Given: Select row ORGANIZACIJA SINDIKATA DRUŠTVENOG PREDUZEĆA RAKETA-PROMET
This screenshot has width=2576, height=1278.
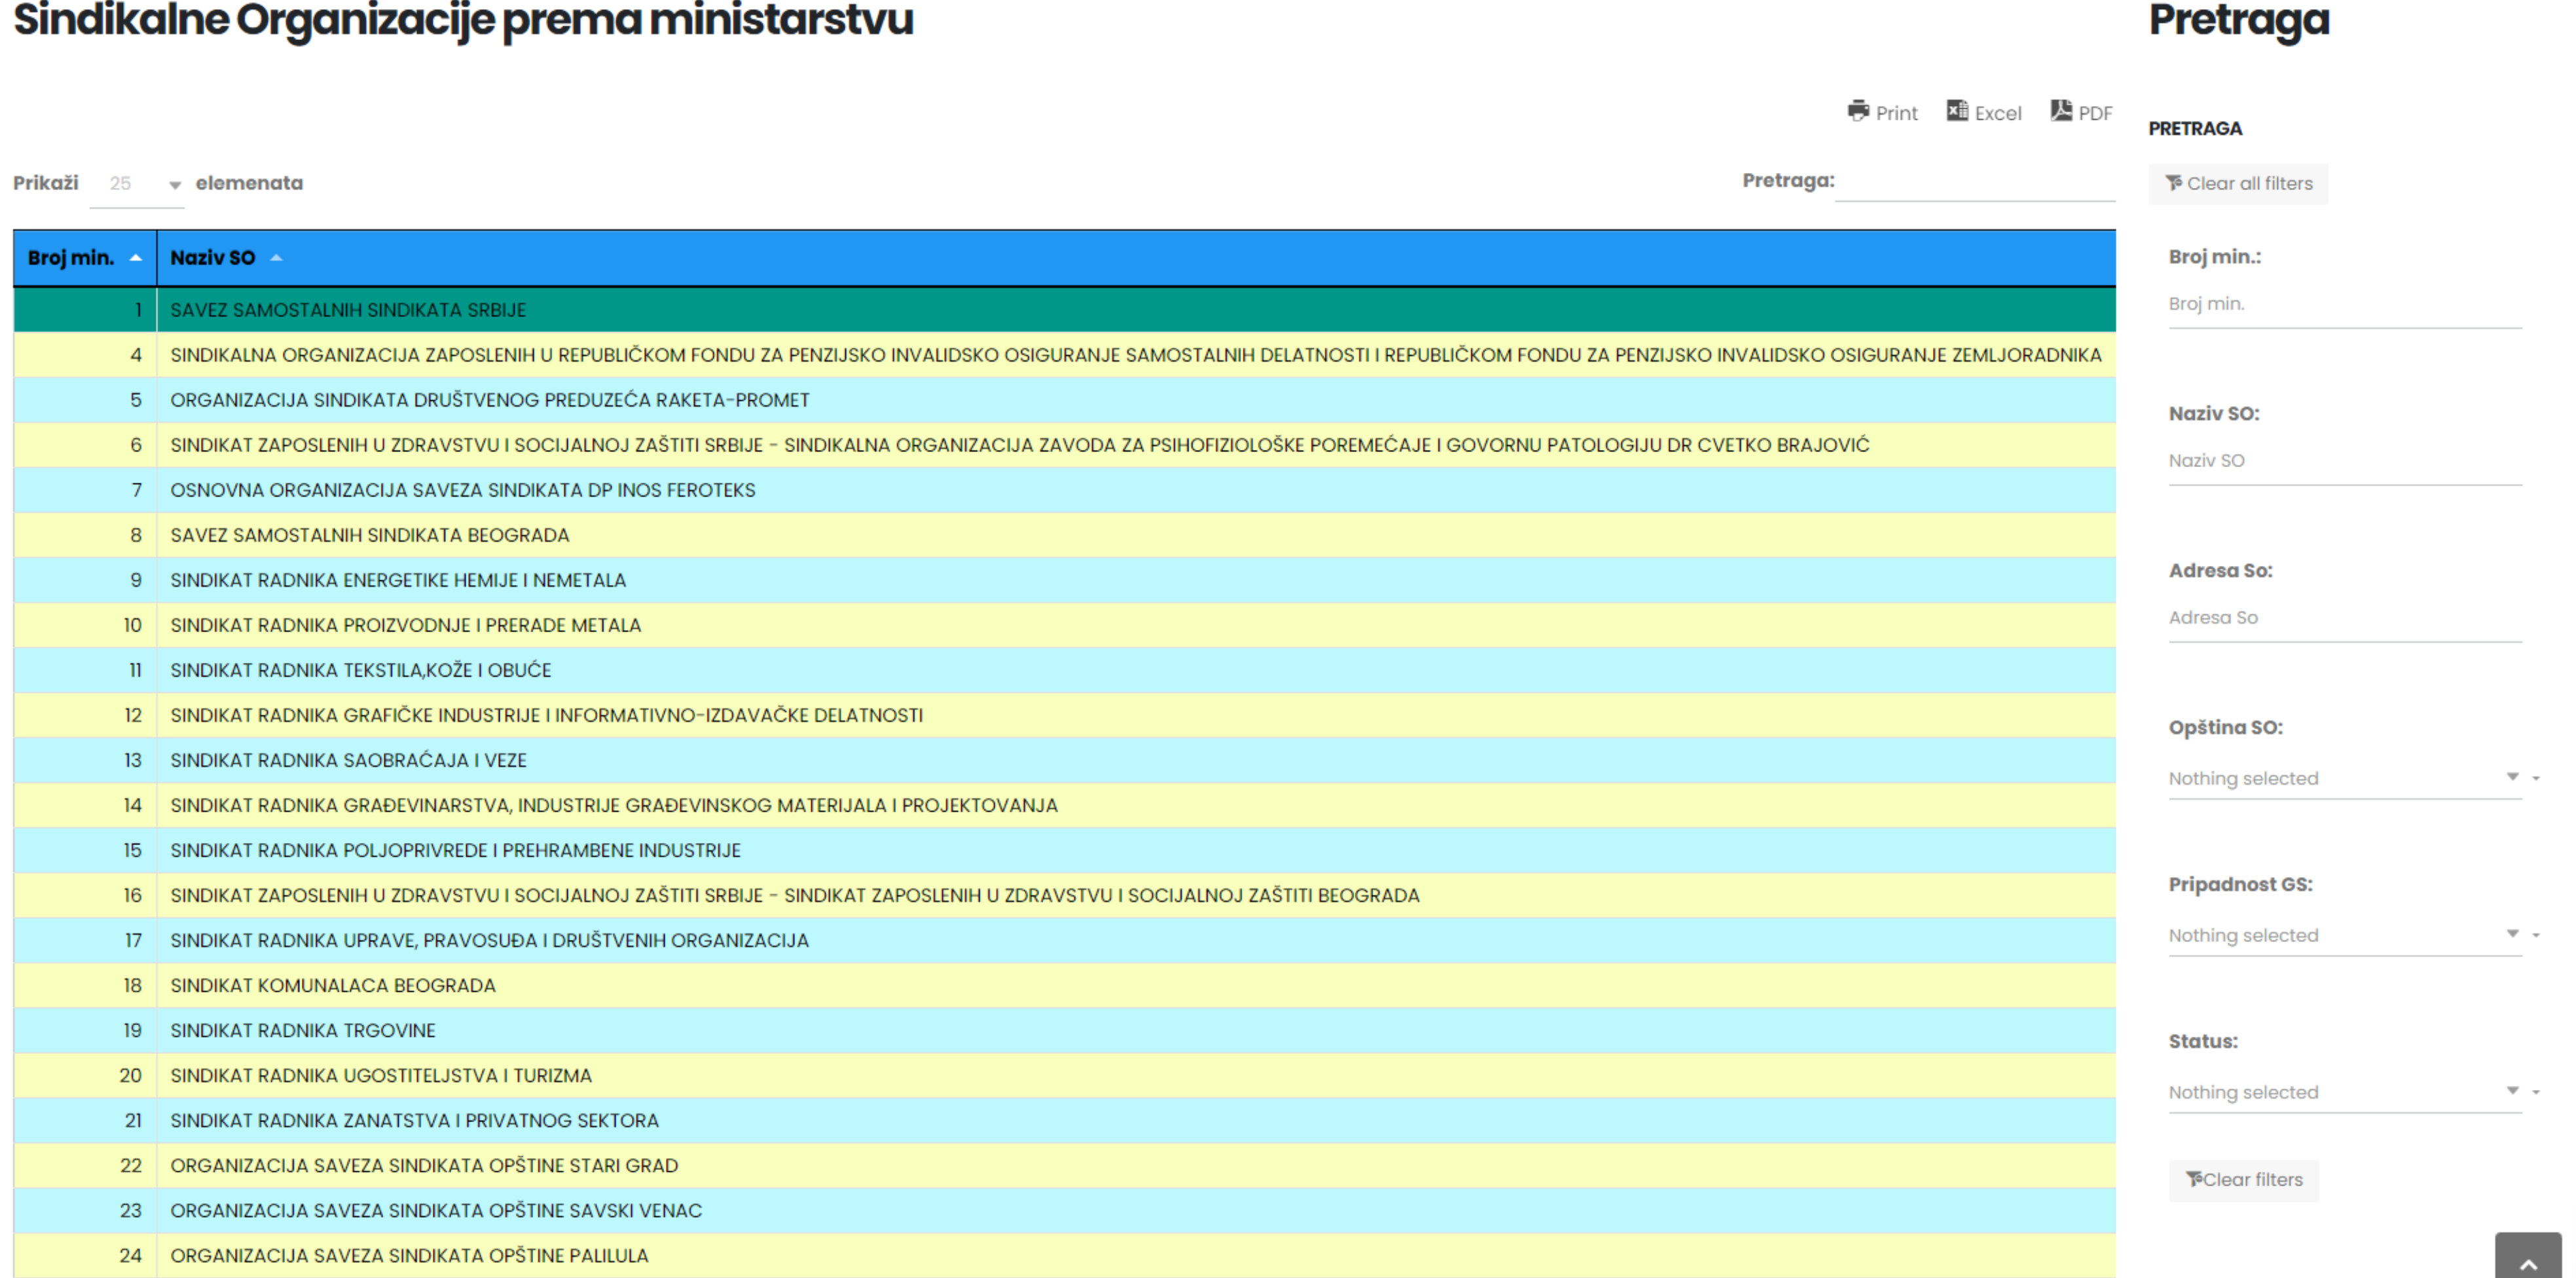Looking at the screenshot, I should click(x=1065, y=400).
